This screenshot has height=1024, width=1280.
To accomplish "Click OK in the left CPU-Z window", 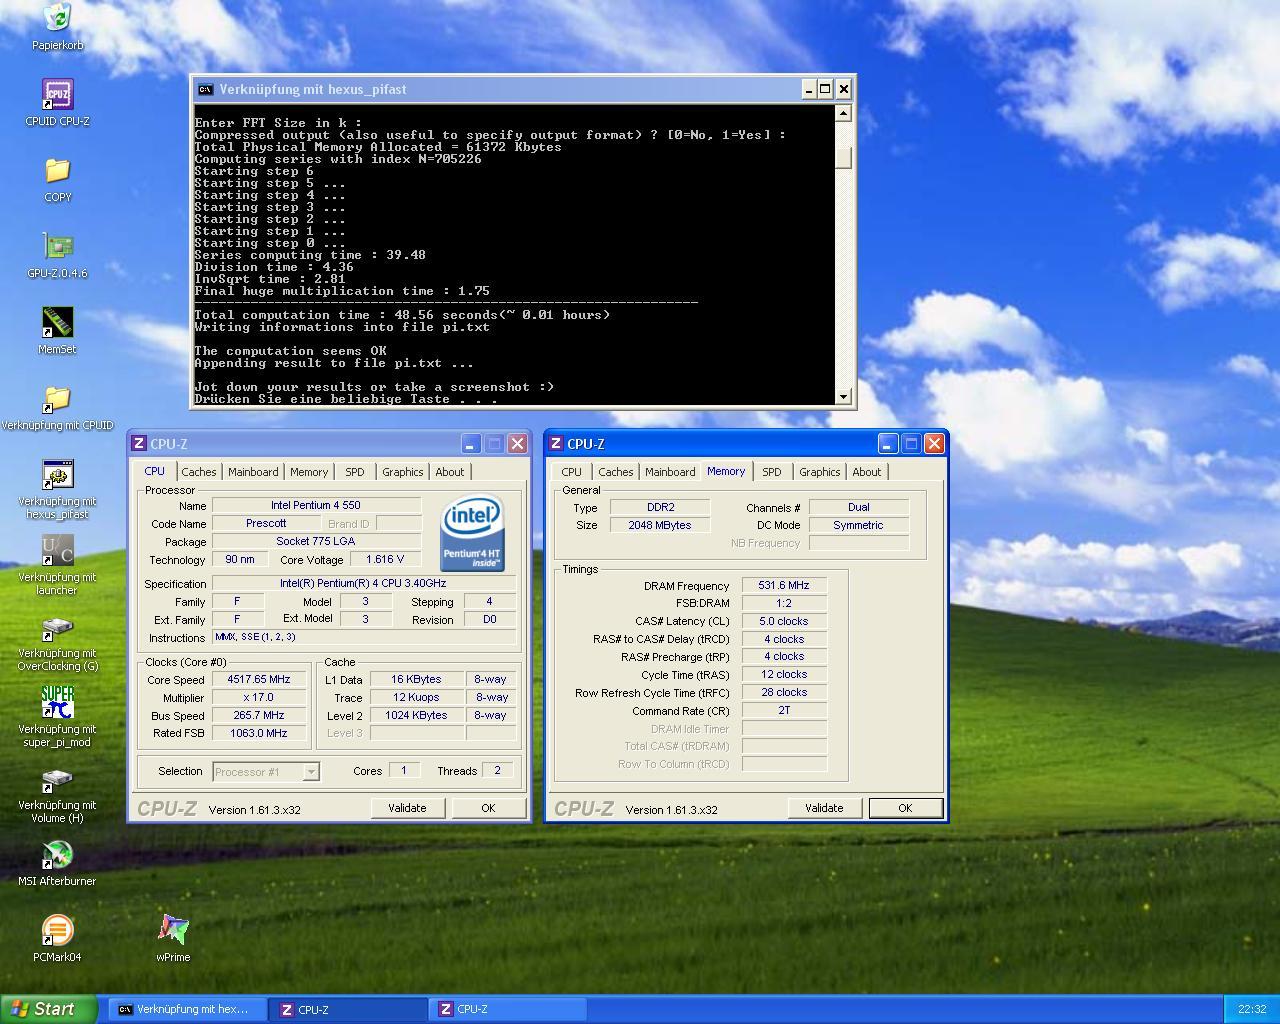I will tap(488, 808).
